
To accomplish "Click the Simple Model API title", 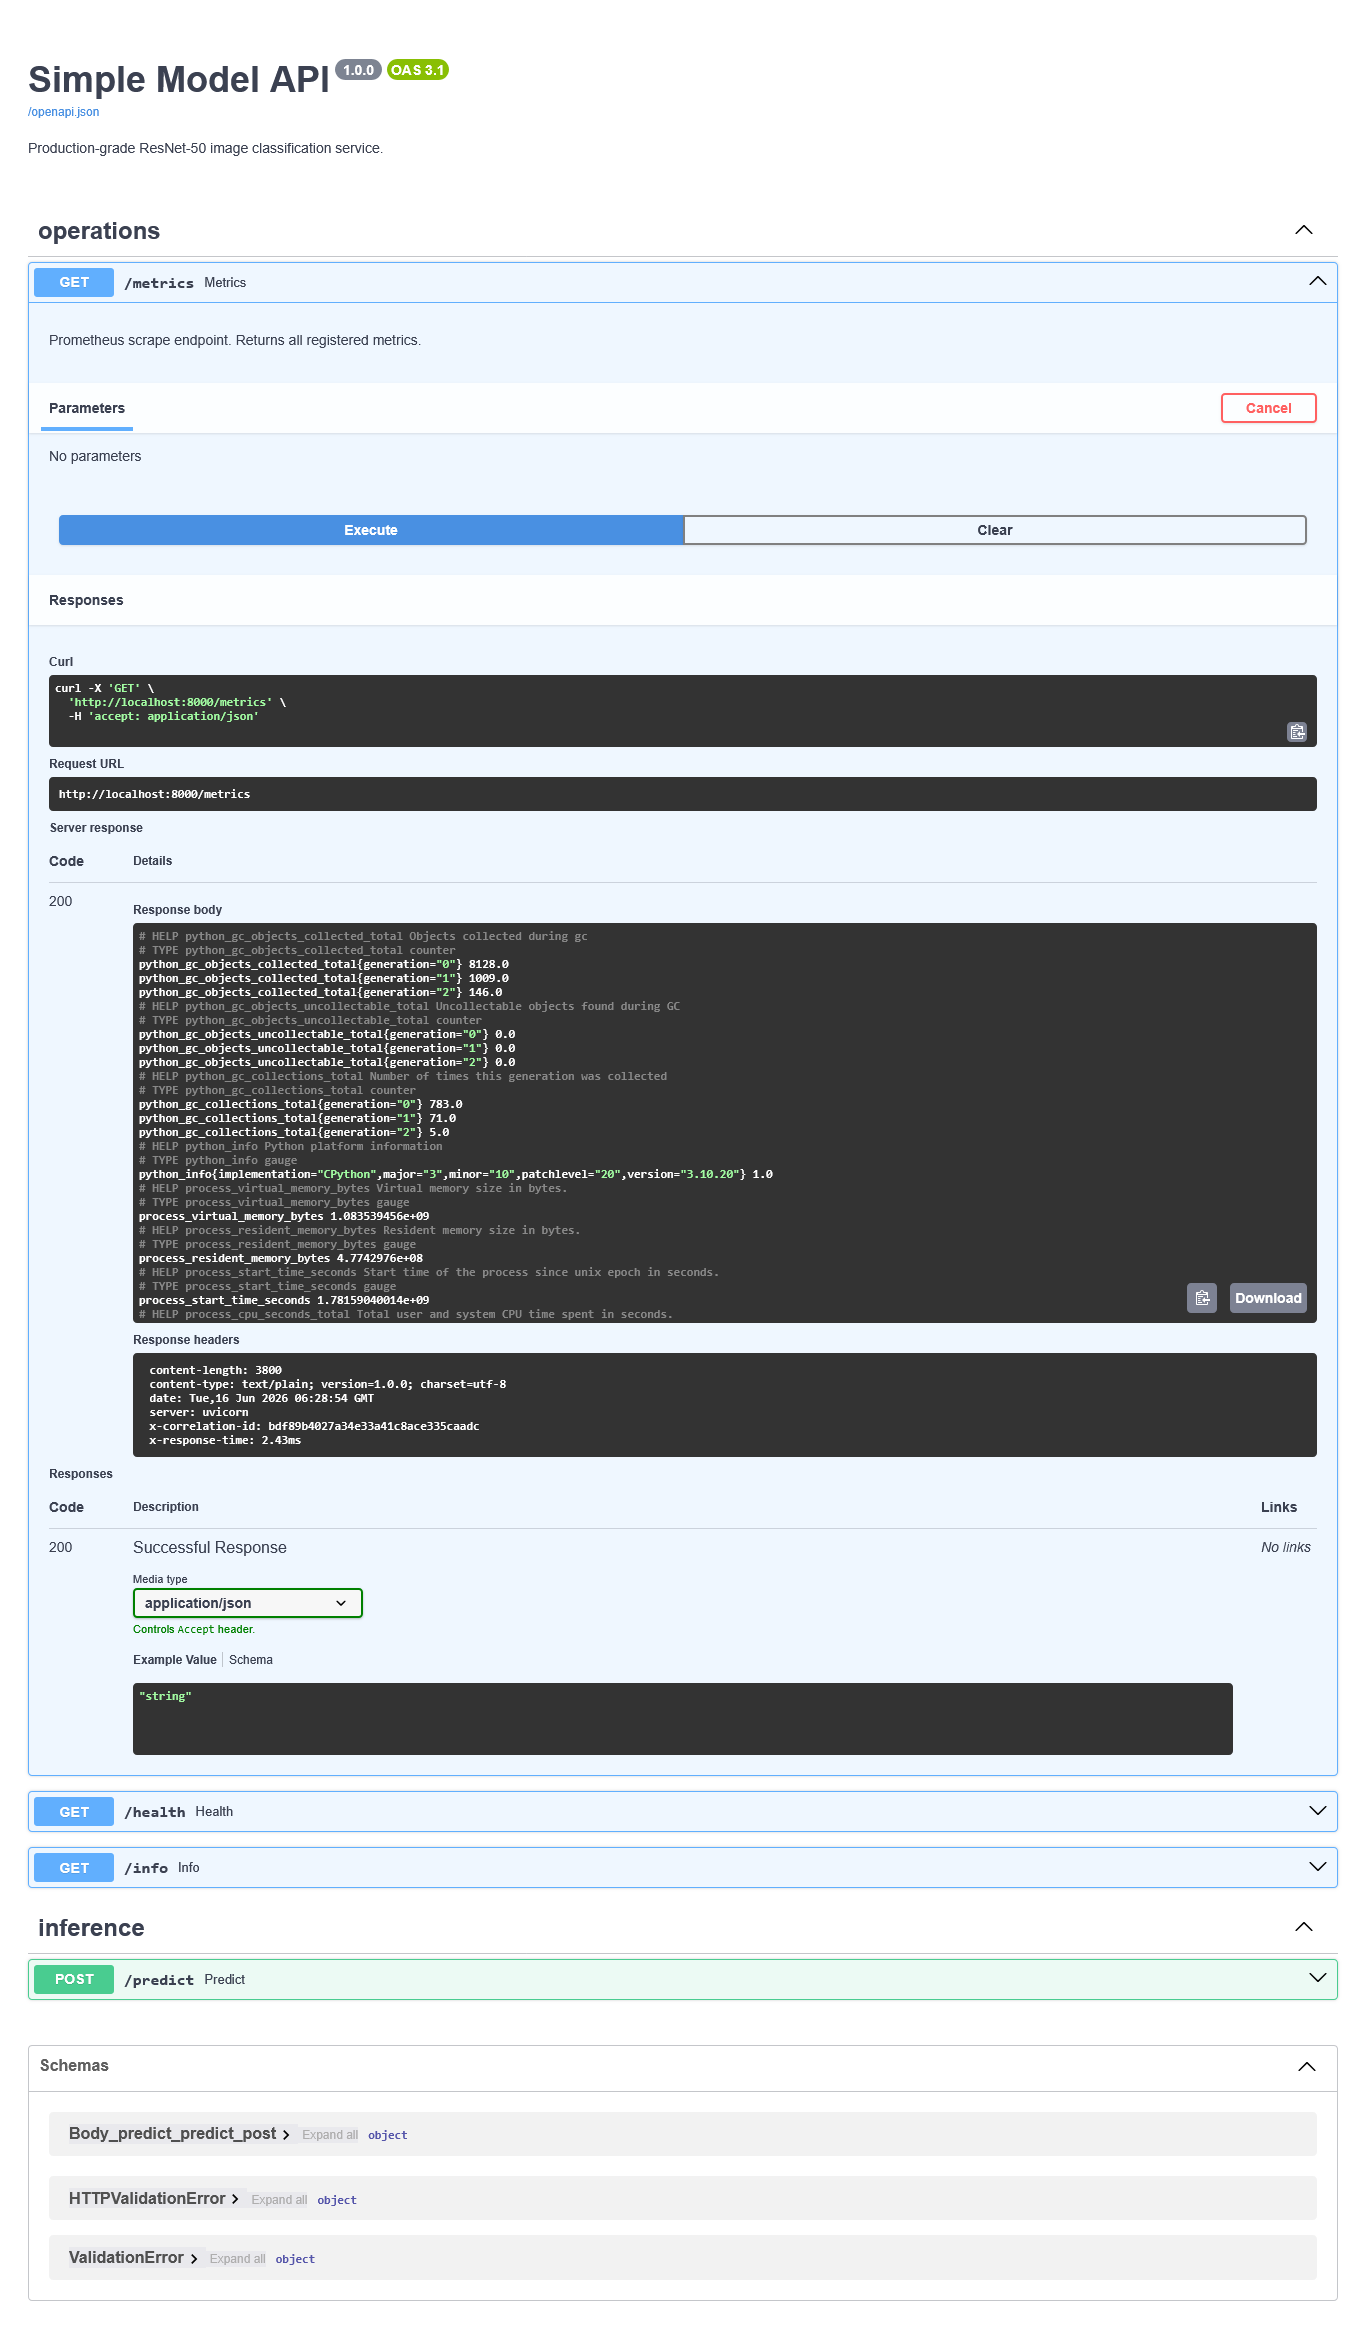I will 179,80.
